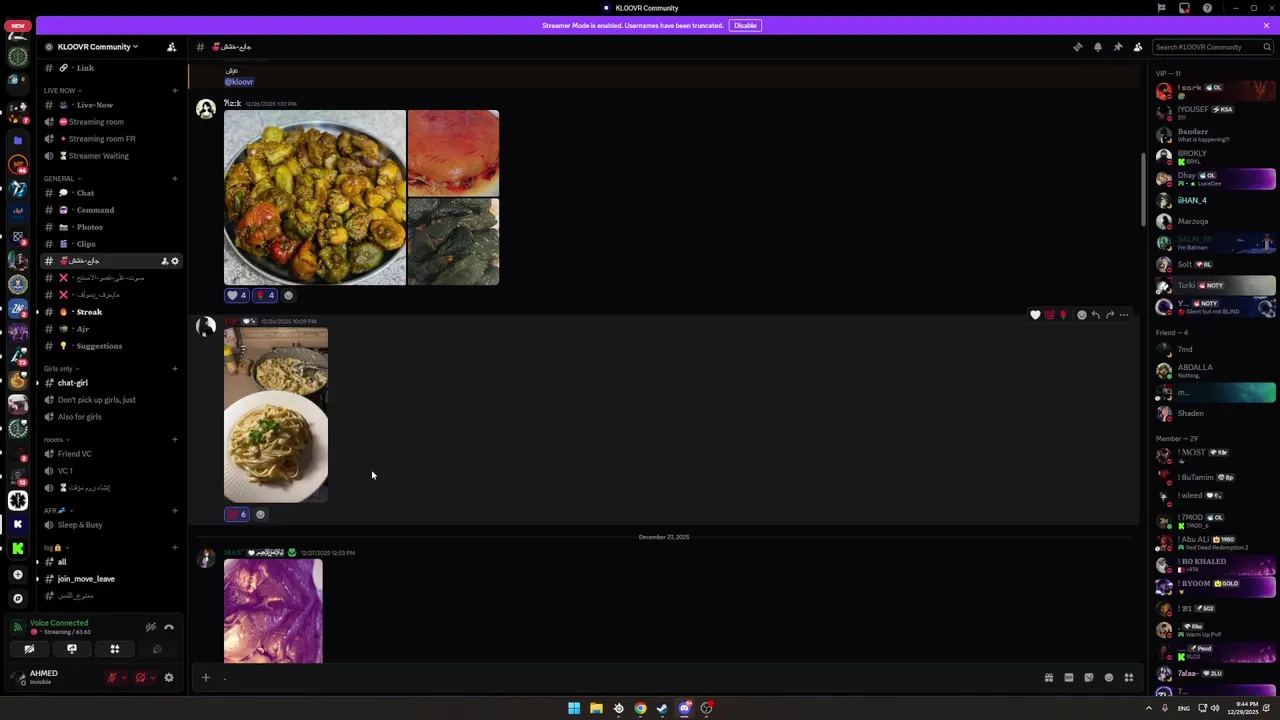Join the Friend VC voice channel
1280x720 pixels.
tap(110, 454)
